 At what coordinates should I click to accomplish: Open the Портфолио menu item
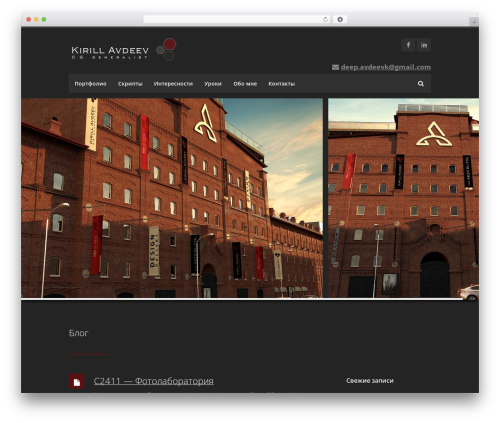(90, 84)
